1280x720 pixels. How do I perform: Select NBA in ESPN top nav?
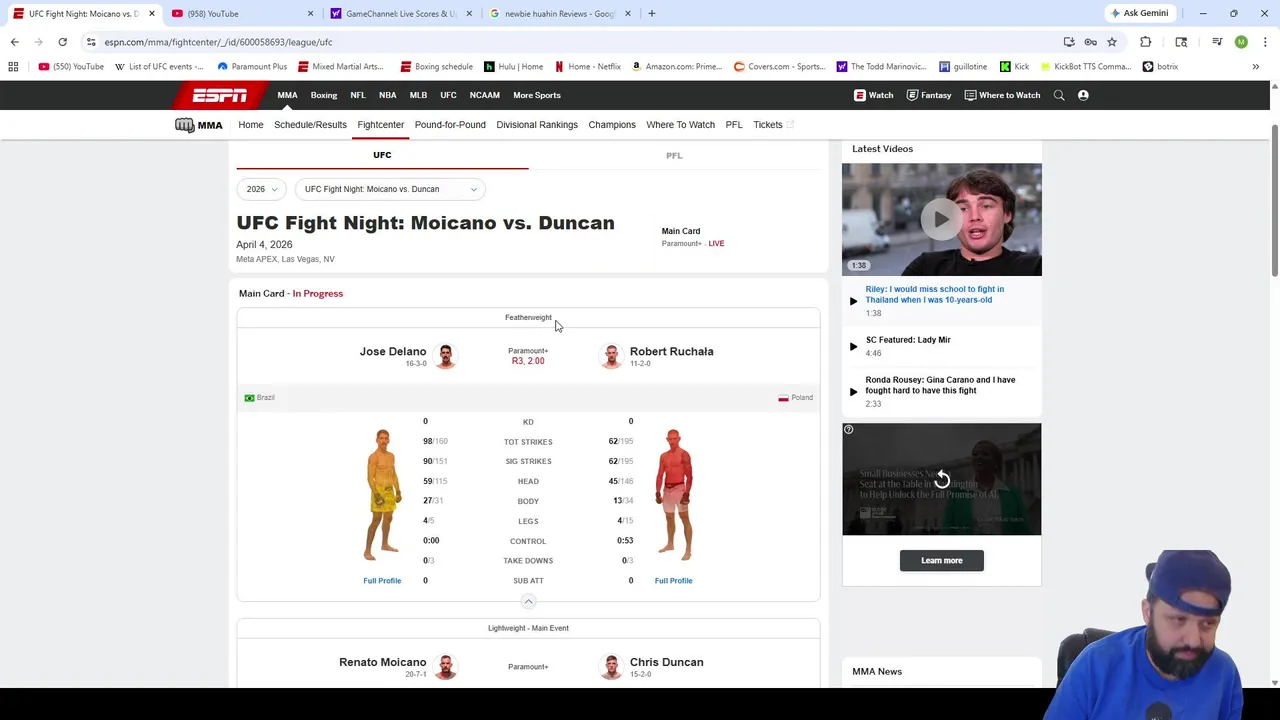387,95
